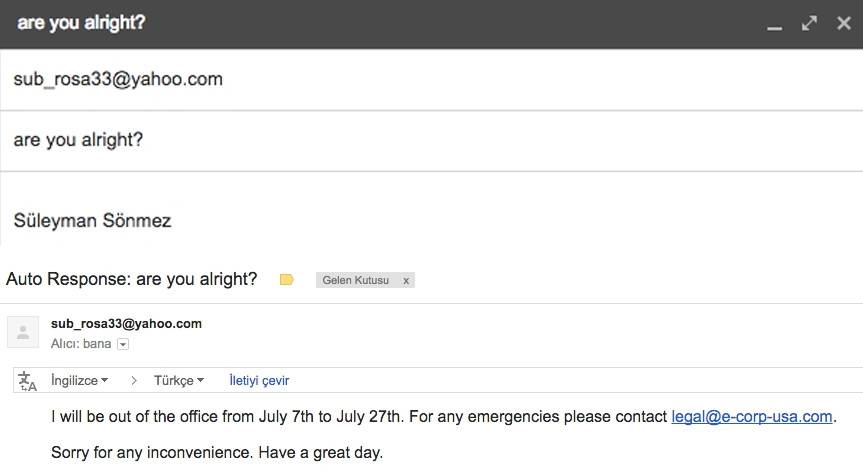Click the compose window title bar
The height and width of the screenshot is (473, 863).
[400, 23]
